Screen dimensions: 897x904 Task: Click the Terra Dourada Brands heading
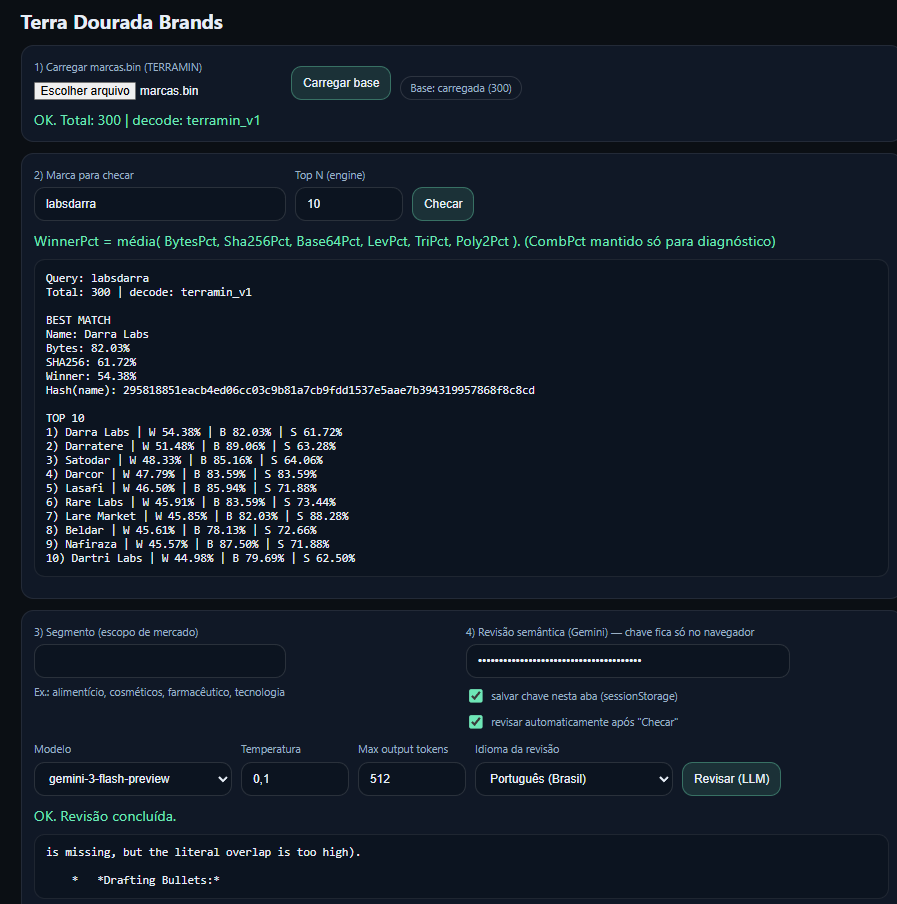[122, 22]
